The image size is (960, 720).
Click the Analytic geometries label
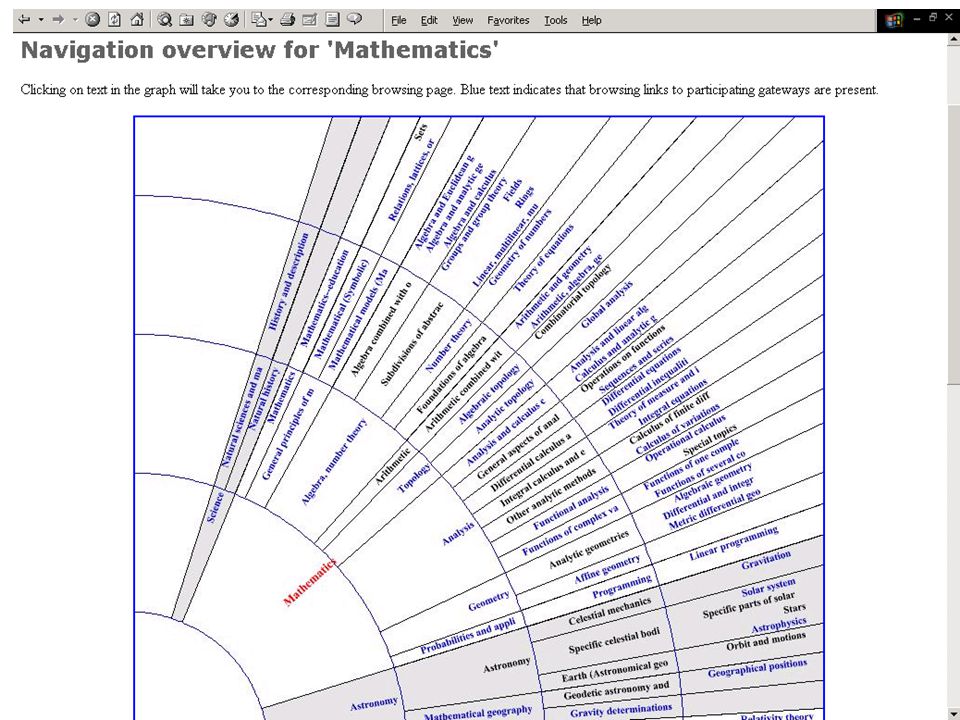588,549
